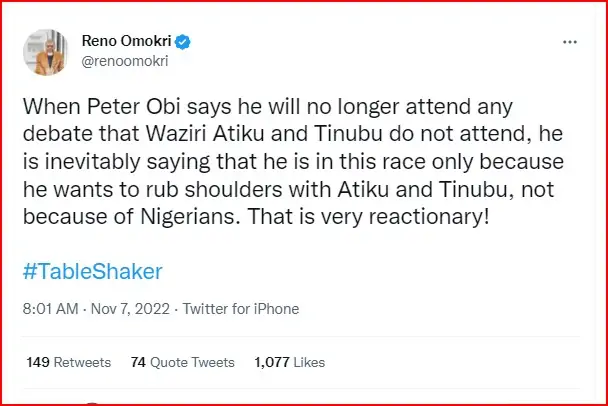Click the sentence 'That is very reactionary!'
The height and width of the screenshot is (406, 608).
coord(400,217)
